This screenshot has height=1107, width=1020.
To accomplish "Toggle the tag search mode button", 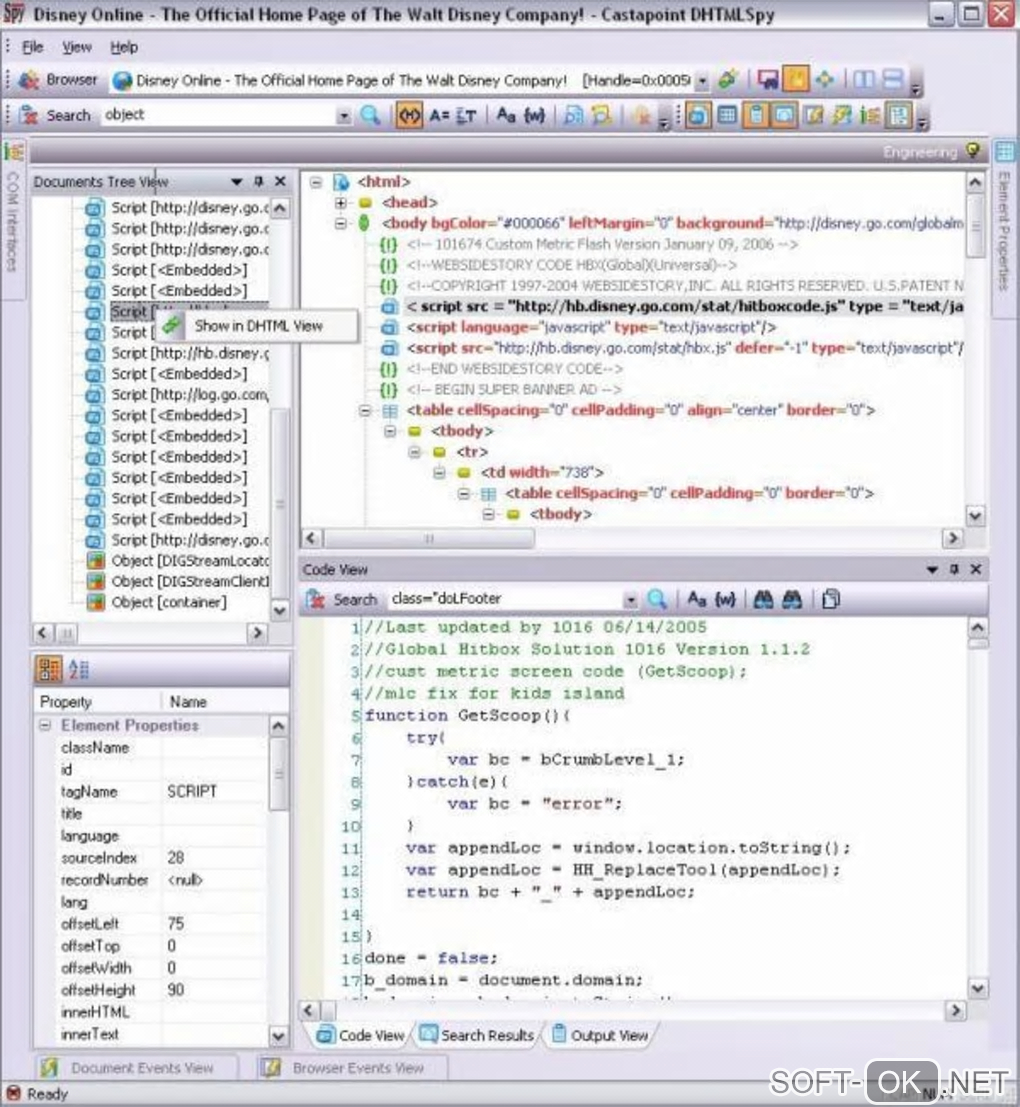I will [409, 115].
